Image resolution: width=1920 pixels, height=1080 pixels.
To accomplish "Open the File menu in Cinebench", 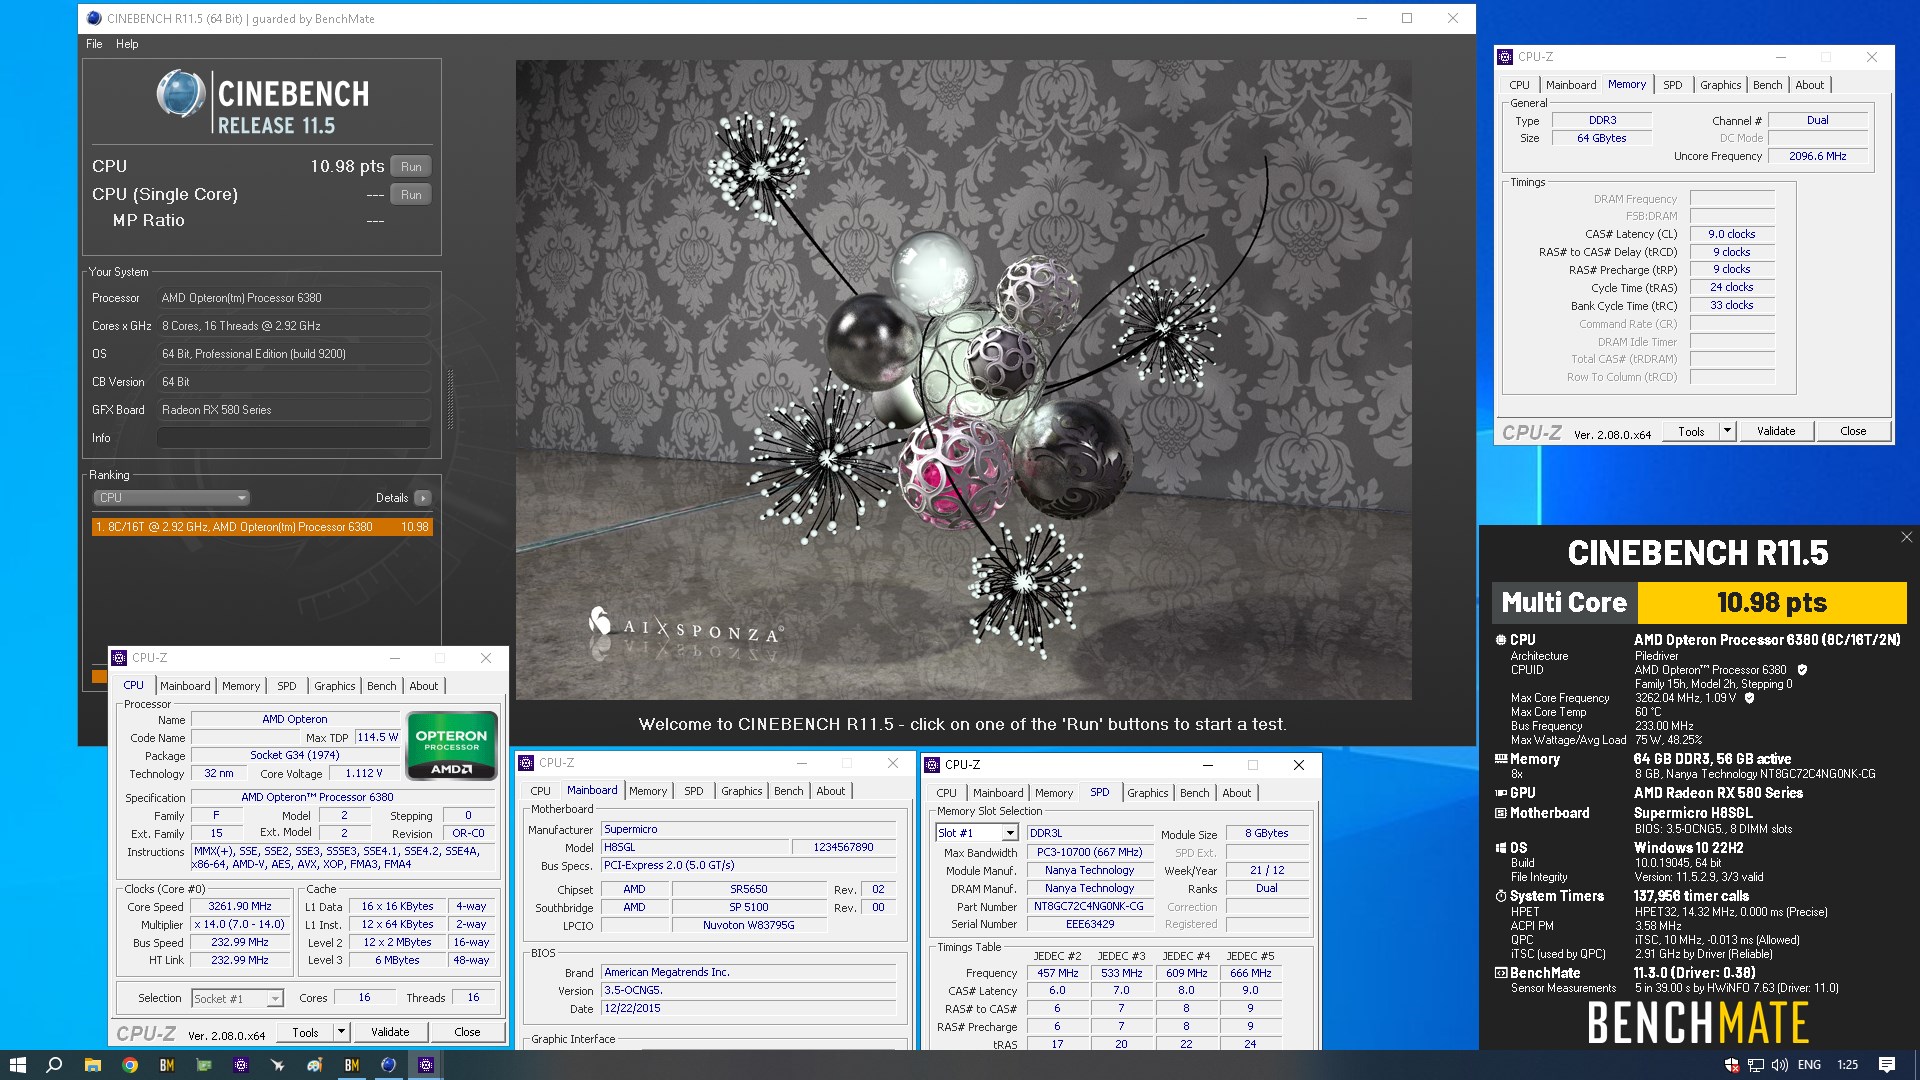I will pyautogui.click(x=94, y=44).
